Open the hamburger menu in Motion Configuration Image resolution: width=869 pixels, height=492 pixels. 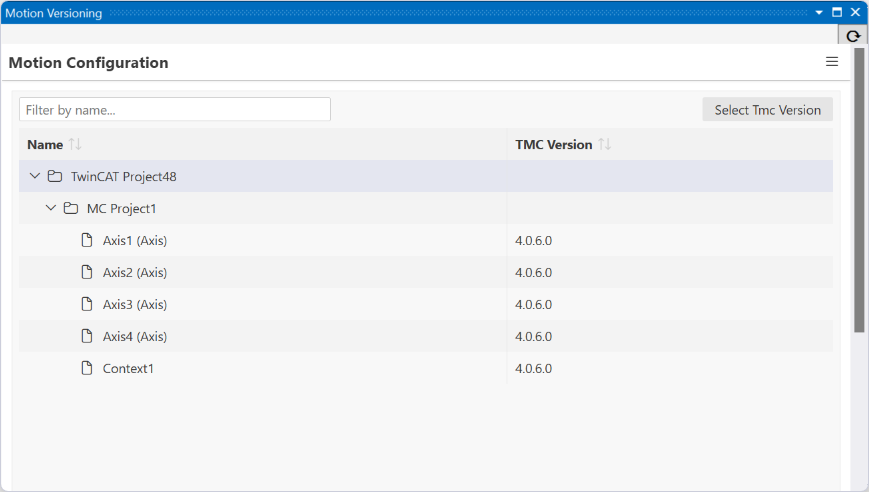pos(831,62)
